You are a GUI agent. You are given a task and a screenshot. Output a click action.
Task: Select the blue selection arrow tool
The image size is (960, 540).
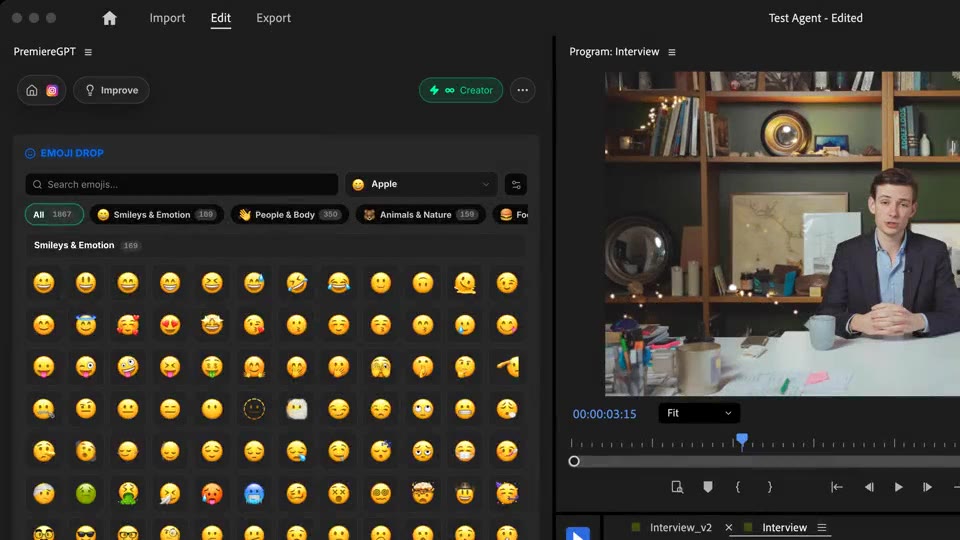pyautogui.click(x=577, y=533)
